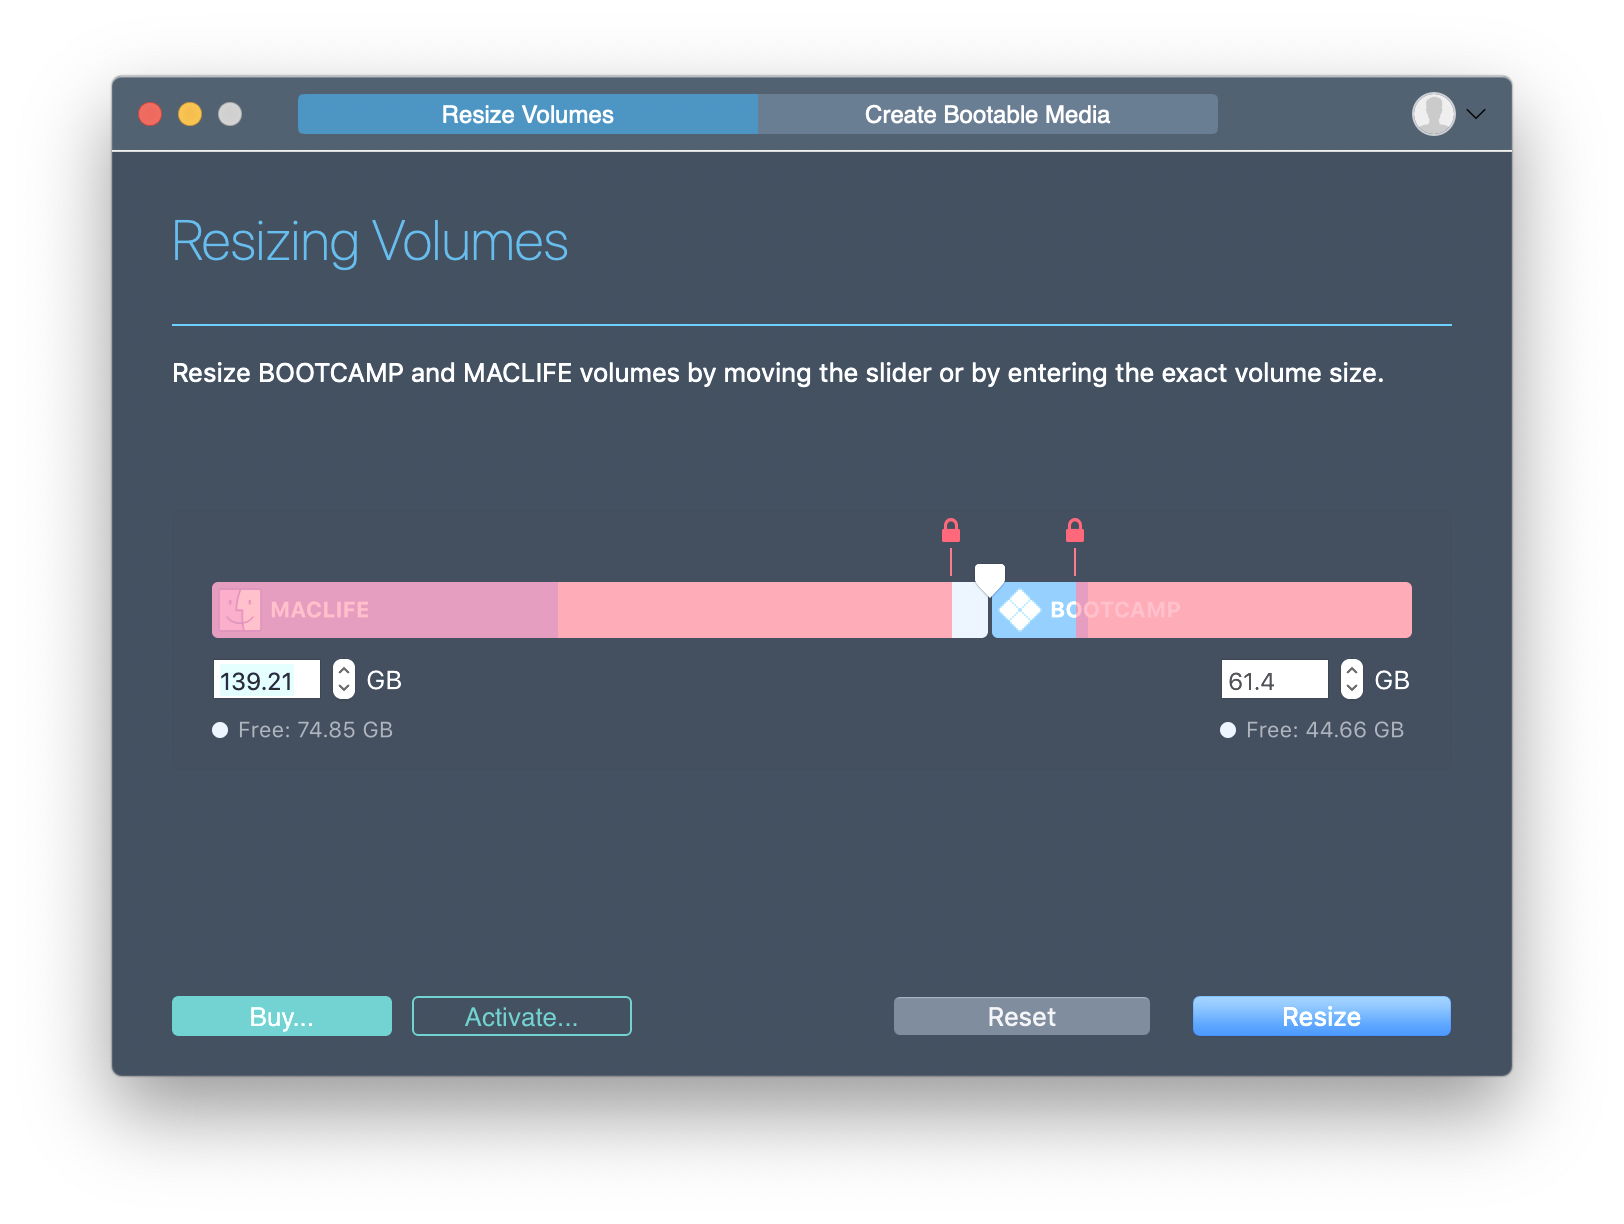
Task: Minimize the window with yellow button
Action: [x=190, y=114]
